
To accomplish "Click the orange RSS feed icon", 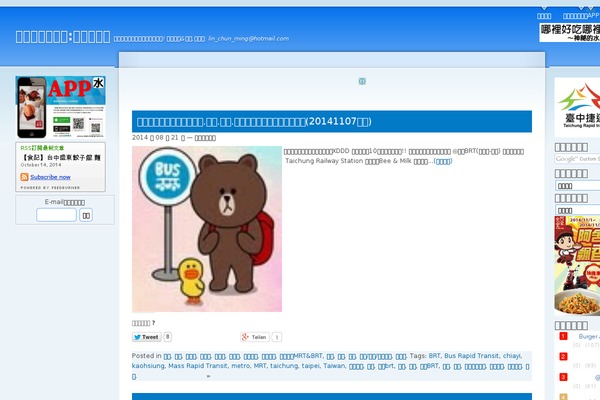I will tap(24, 177).
